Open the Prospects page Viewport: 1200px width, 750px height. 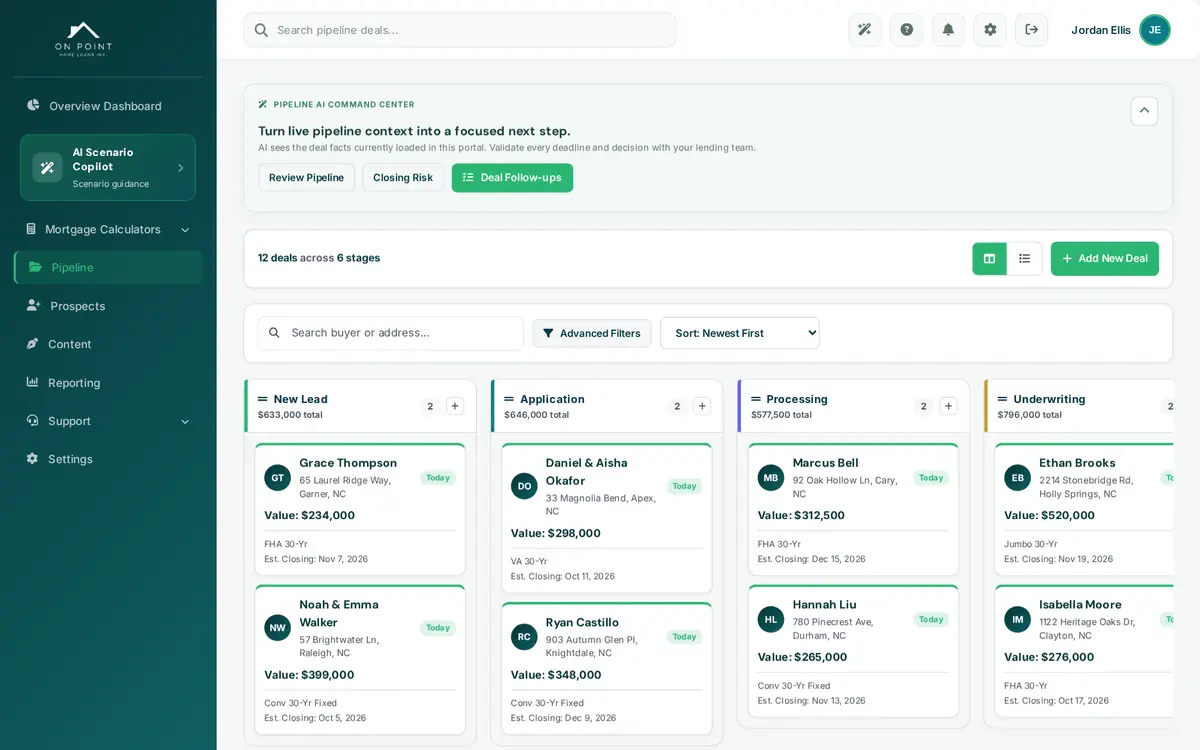108,306
